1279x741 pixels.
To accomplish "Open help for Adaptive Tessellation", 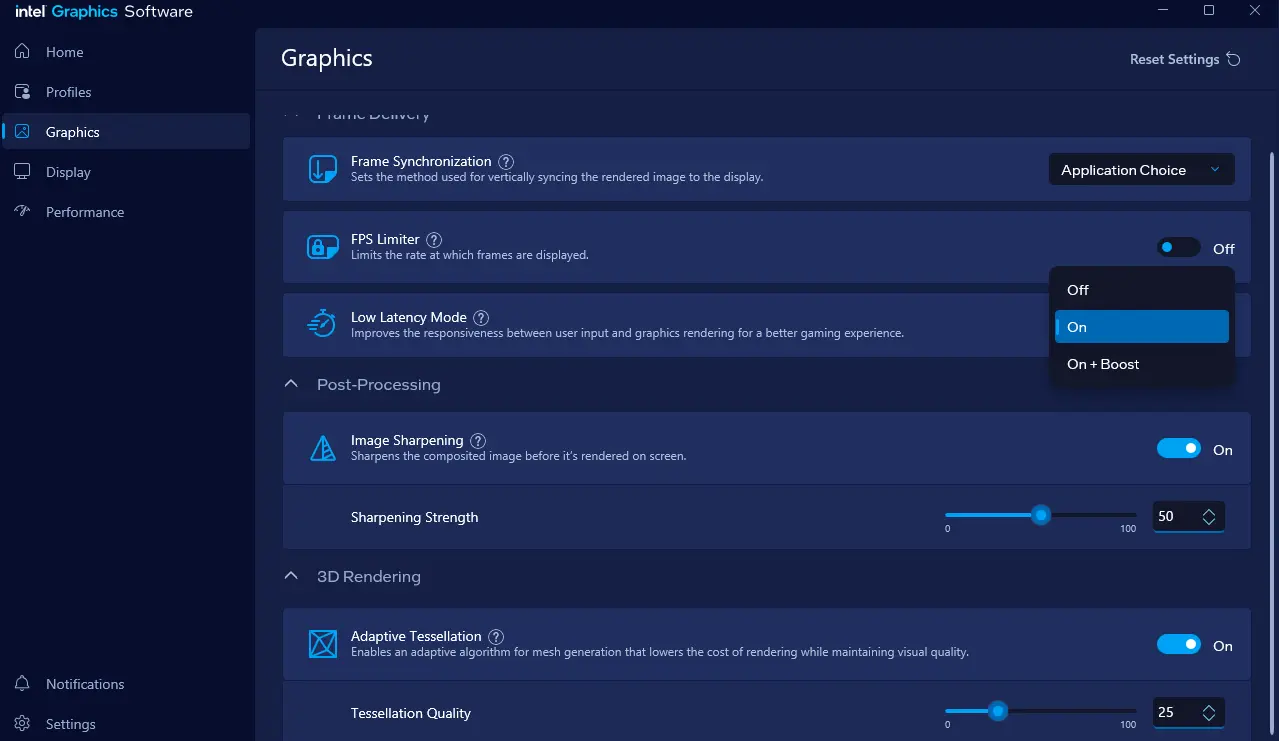I will (x=496, y=637).
